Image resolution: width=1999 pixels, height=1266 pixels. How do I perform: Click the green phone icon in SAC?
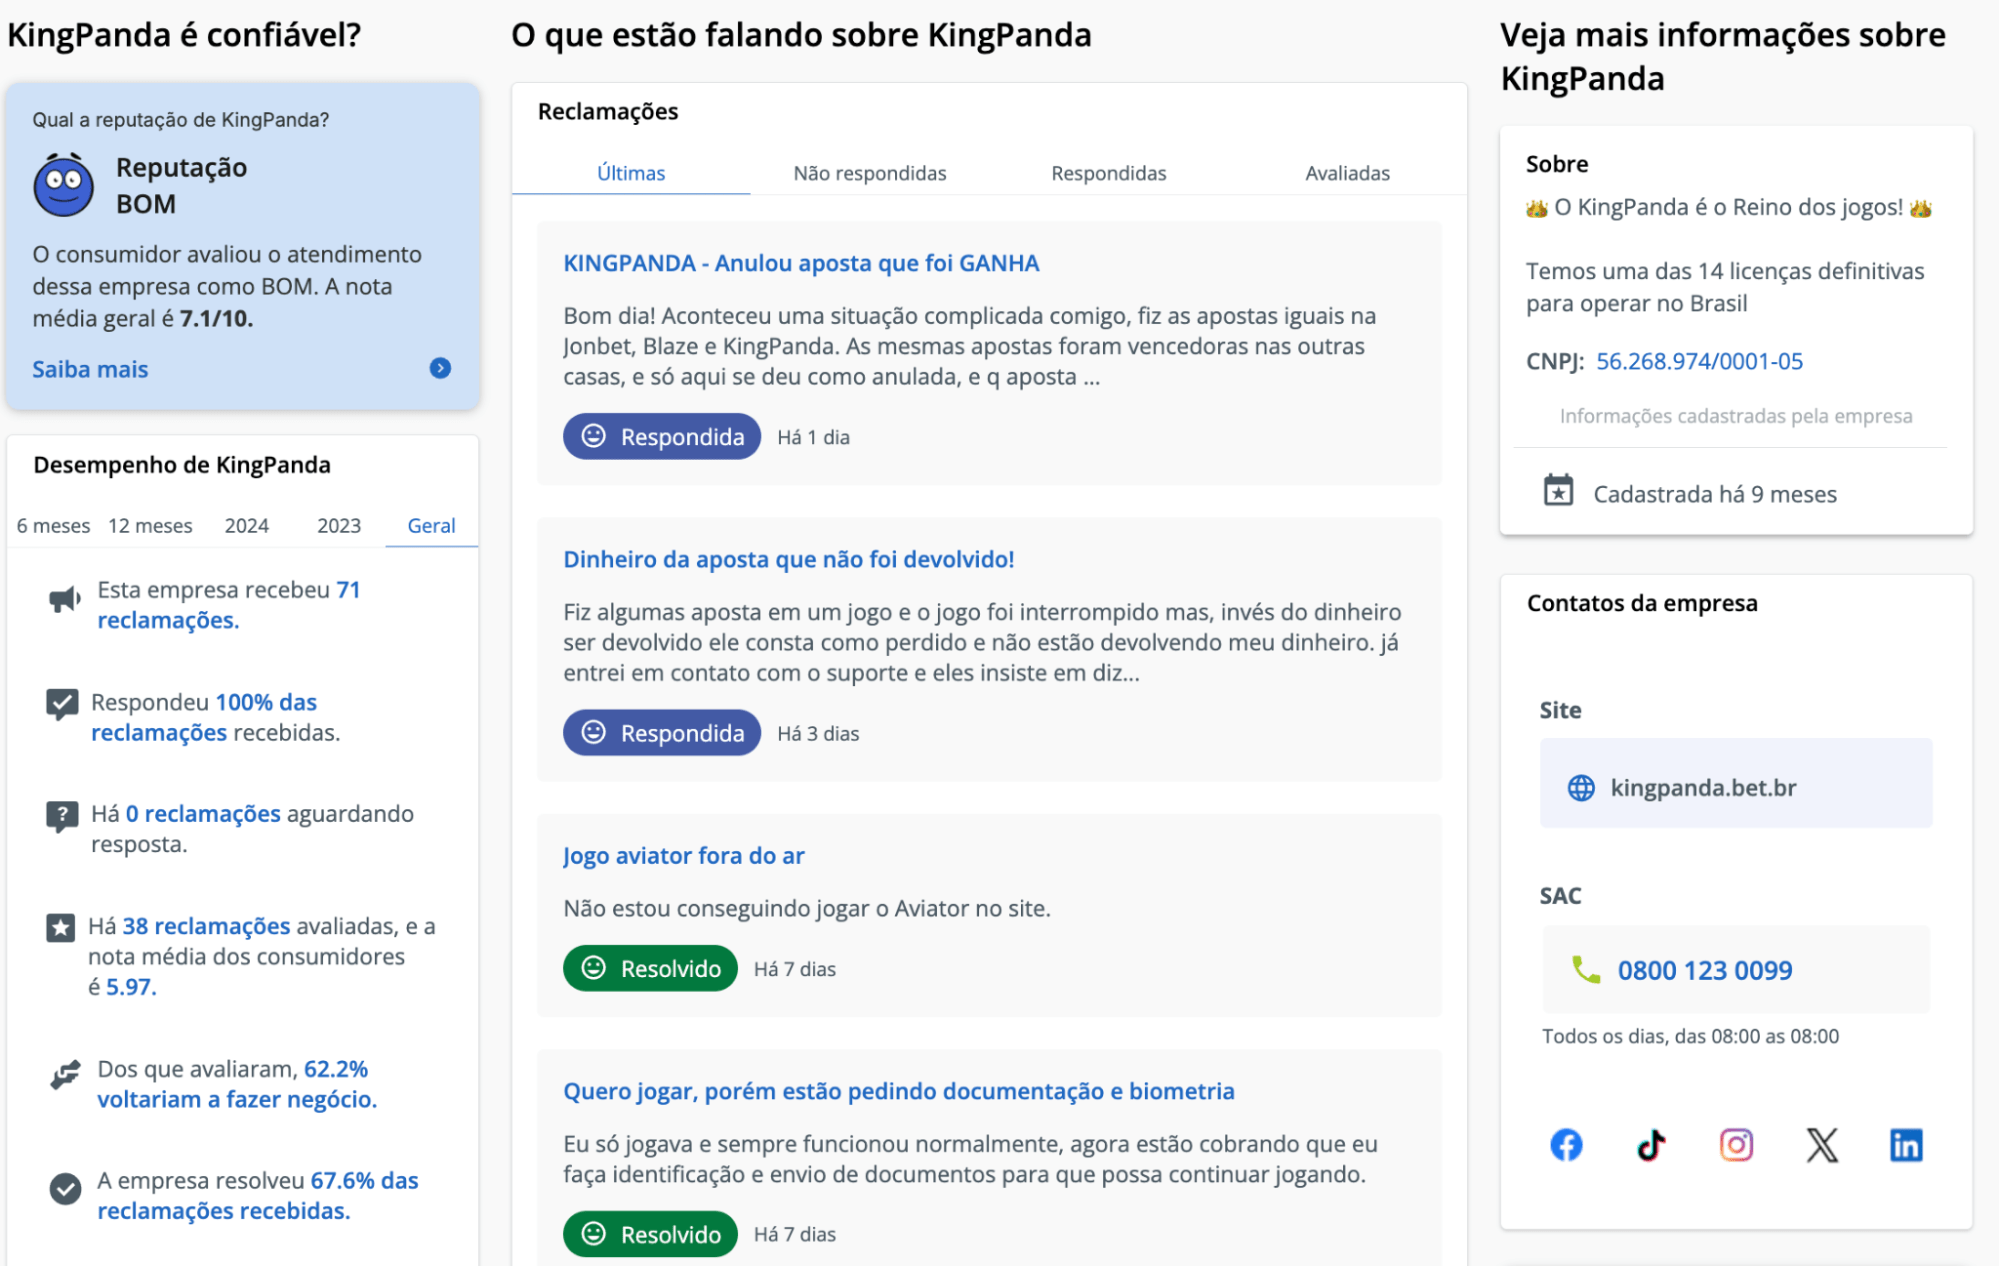tap(1585, 969)
